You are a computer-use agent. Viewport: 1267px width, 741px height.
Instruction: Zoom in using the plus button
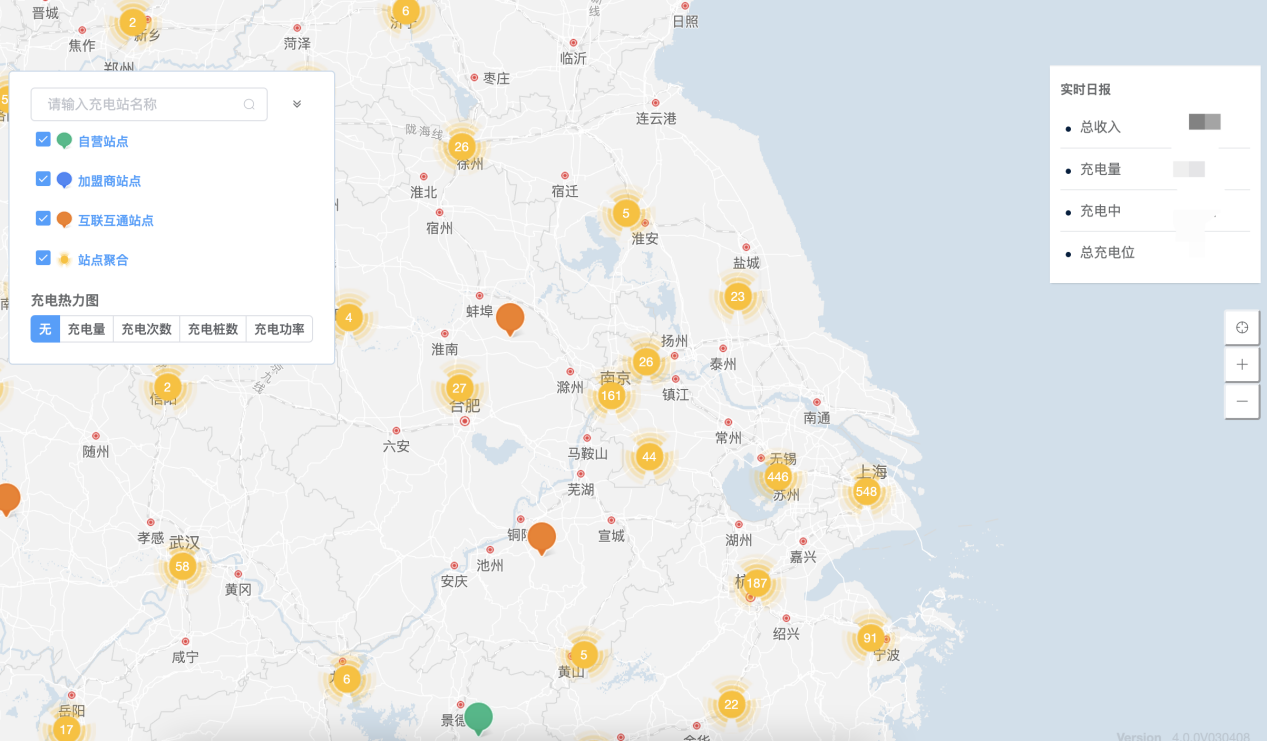[1242, 365]
